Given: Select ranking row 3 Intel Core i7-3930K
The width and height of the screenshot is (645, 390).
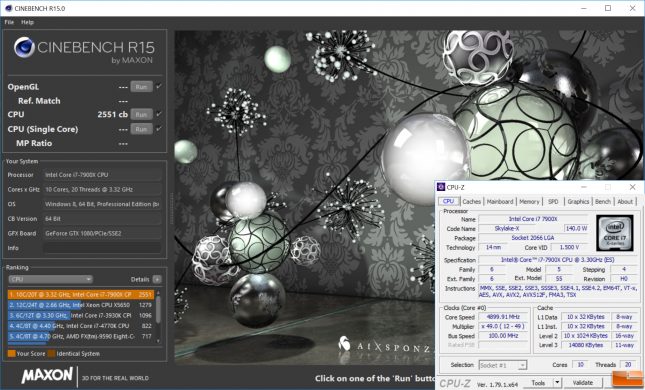Looking at the screenshot, I should (81, 316).
